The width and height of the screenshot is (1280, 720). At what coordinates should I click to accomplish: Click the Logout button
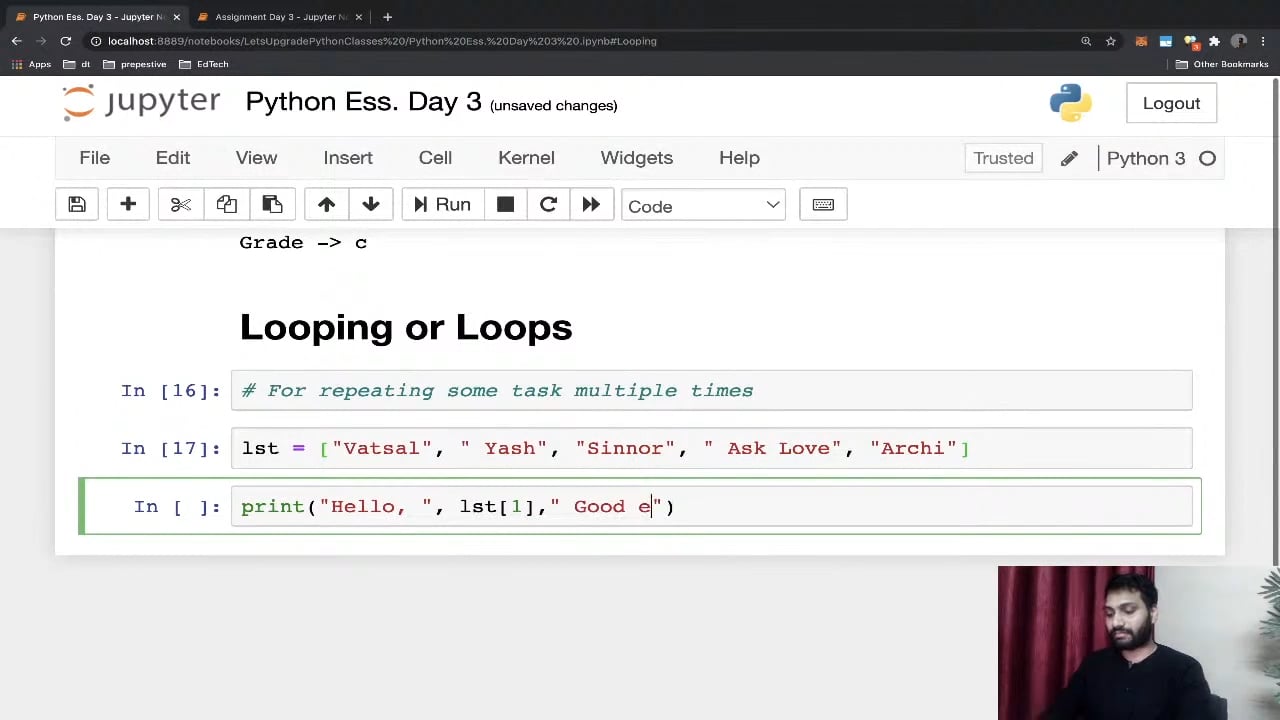(1171, 103)
